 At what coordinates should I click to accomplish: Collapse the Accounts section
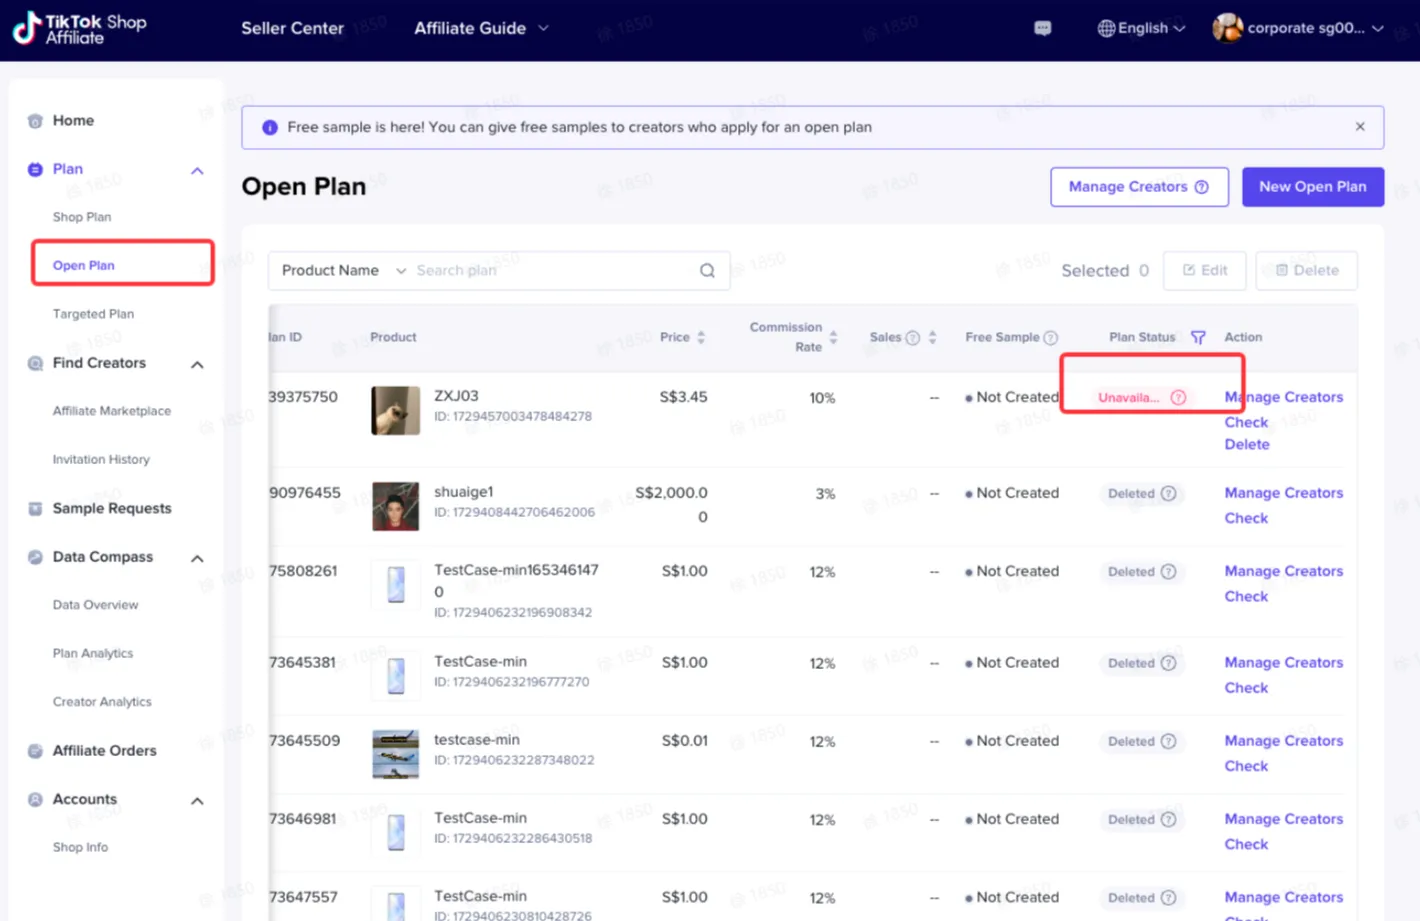pyautogui.click(x=197, y=801)
